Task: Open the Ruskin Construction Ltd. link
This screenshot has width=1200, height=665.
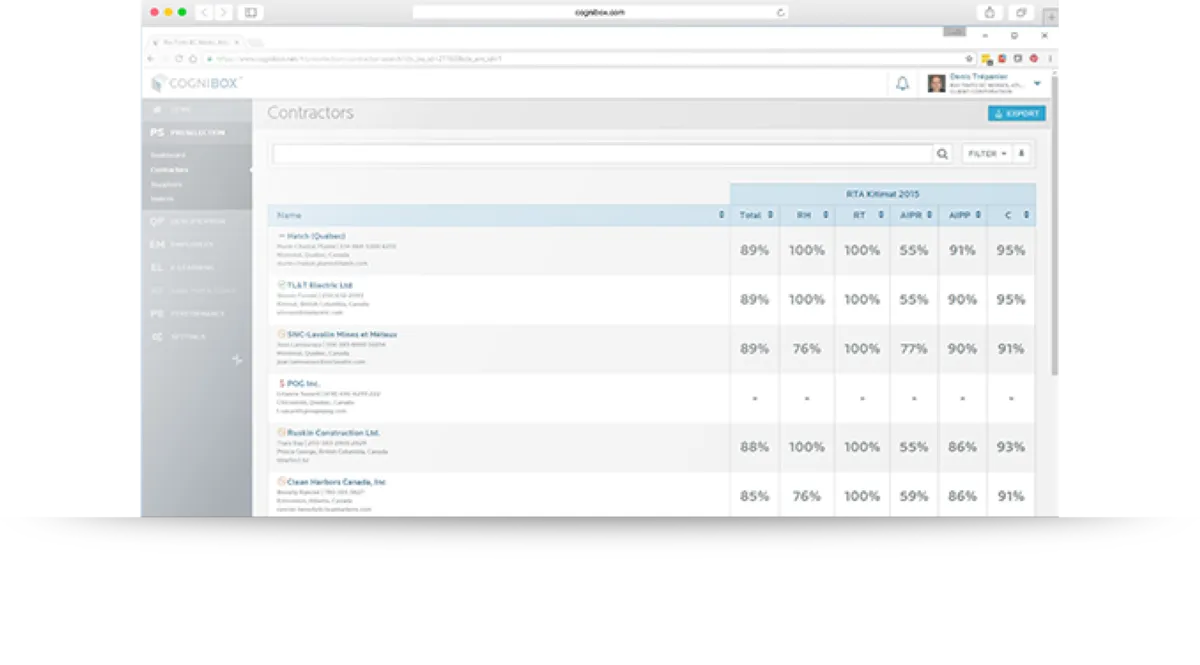Action: [333, 433]
